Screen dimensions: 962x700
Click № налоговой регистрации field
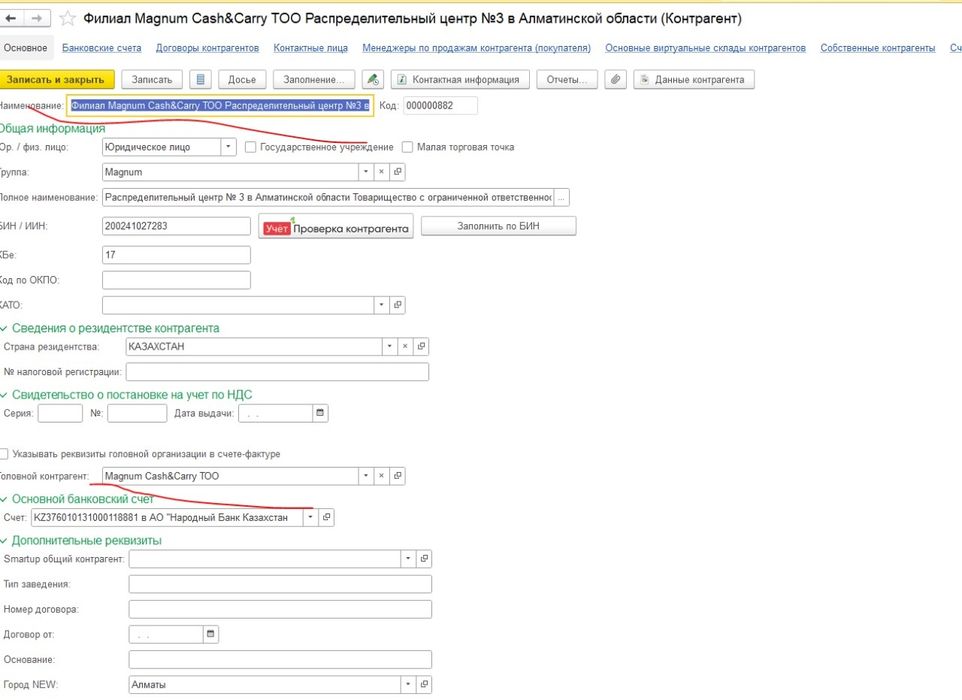(x=277, y=372)
